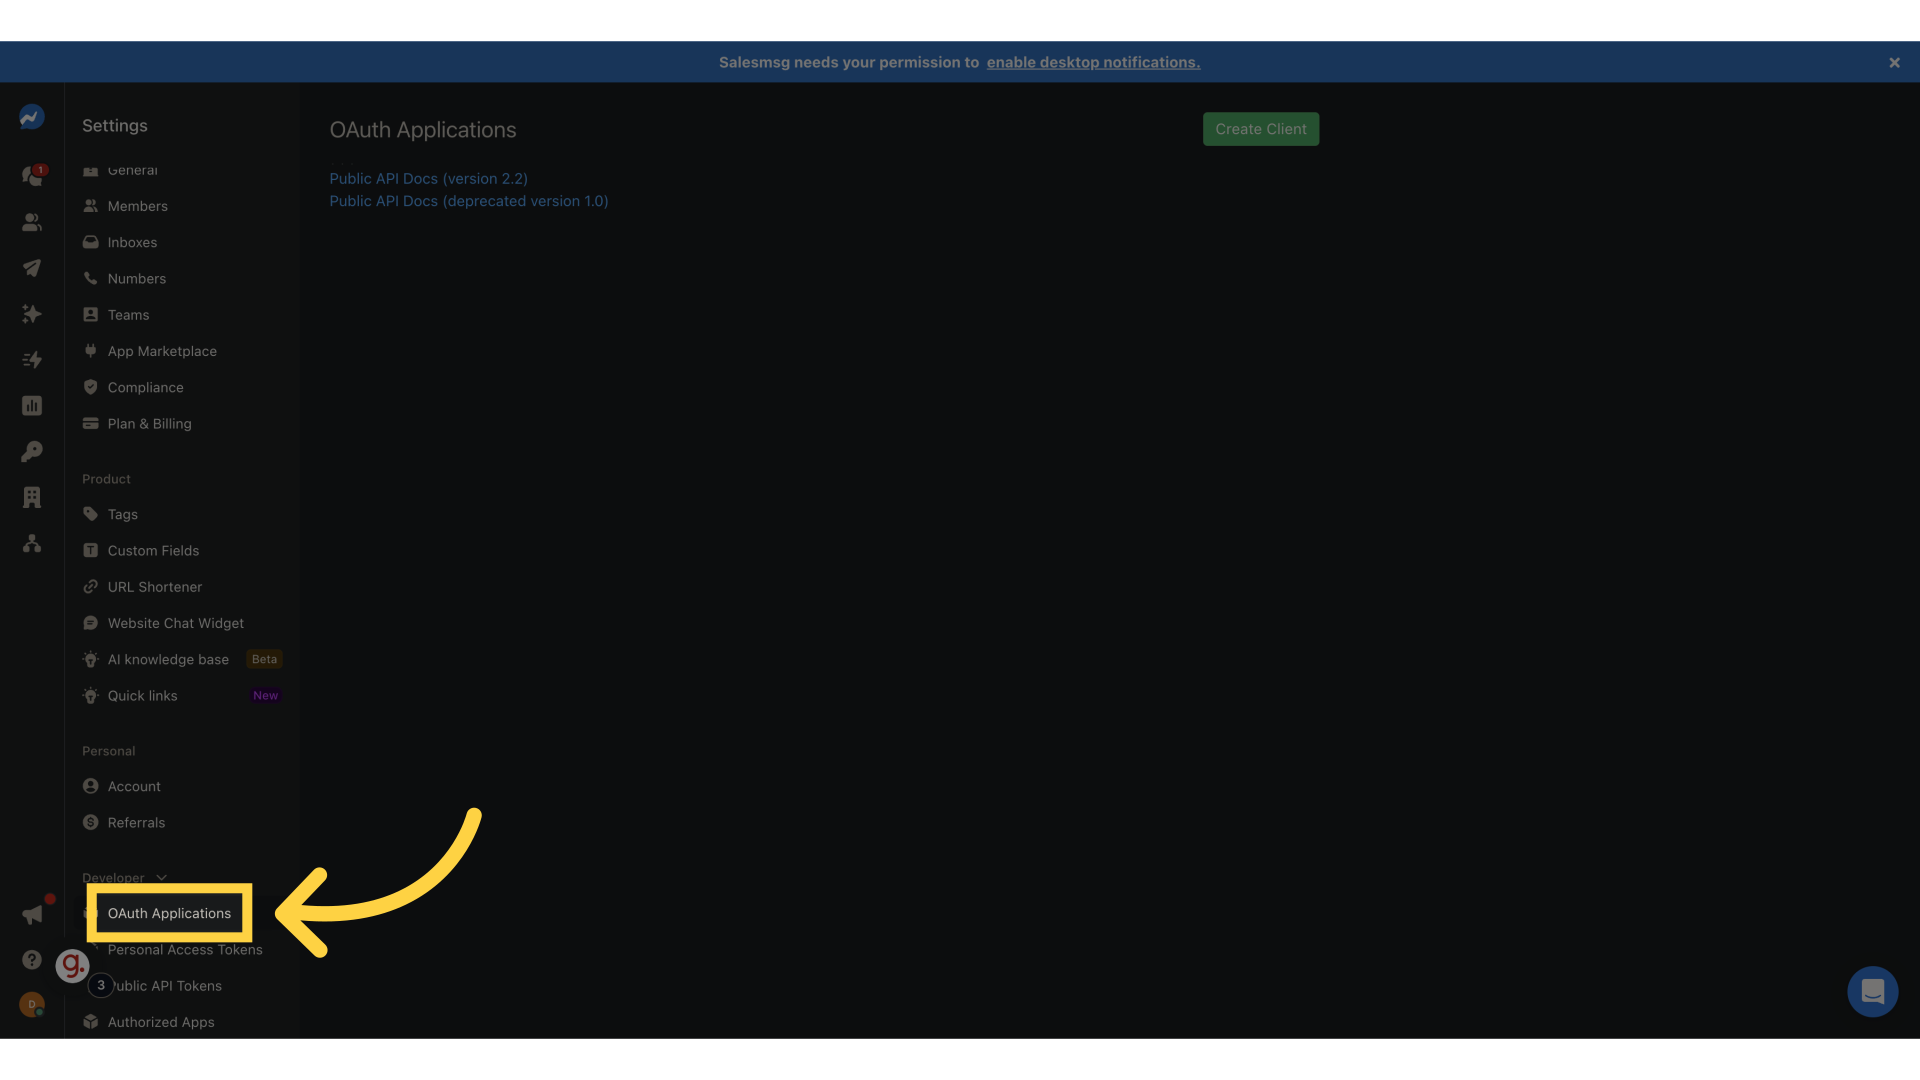Open the bar chart analytics icon

coord(32,406)
